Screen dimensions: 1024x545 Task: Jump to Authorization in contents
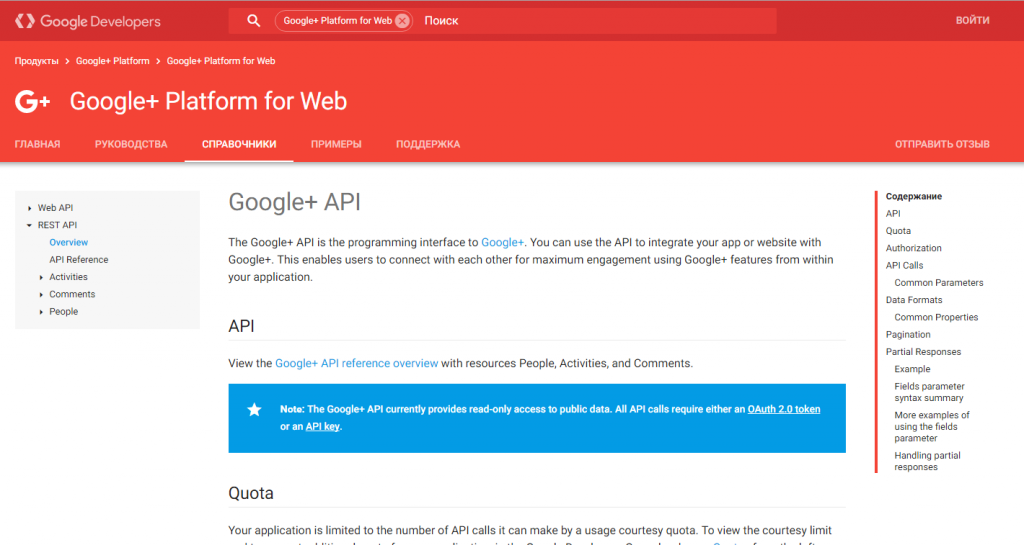(913, 248)
